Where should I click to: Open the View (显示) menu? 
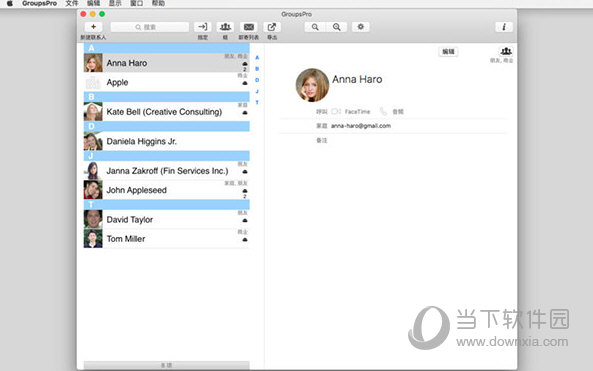(115, 3)
